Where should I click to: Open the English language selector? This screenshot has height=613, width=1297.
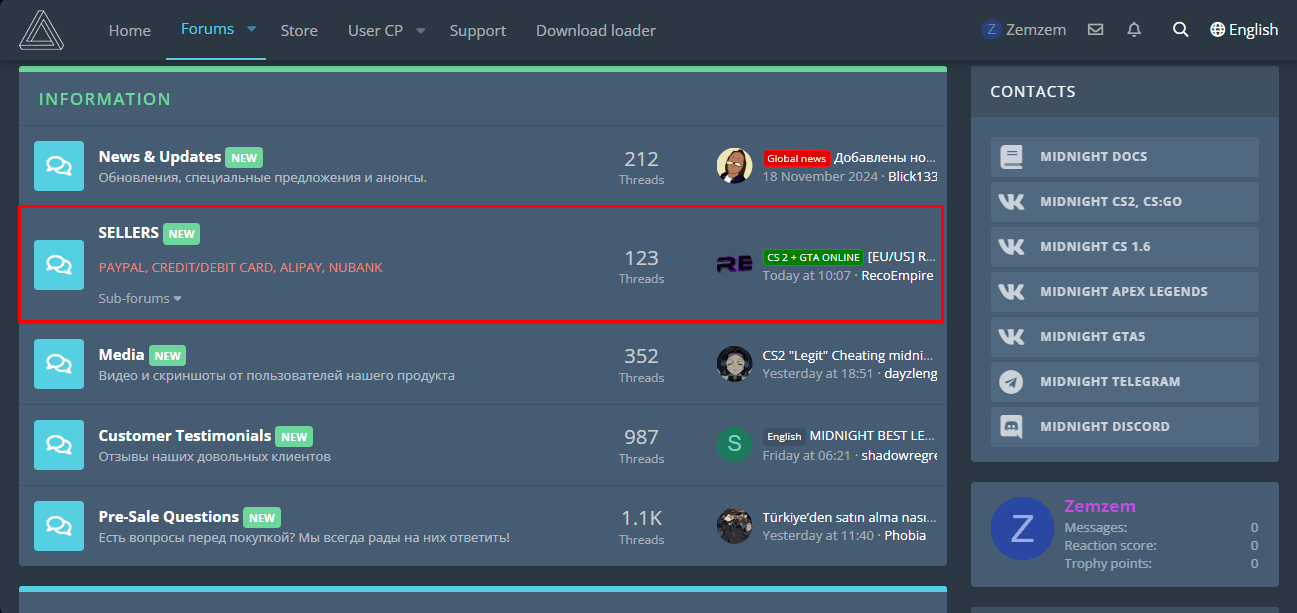click(x=1244, y=30)
